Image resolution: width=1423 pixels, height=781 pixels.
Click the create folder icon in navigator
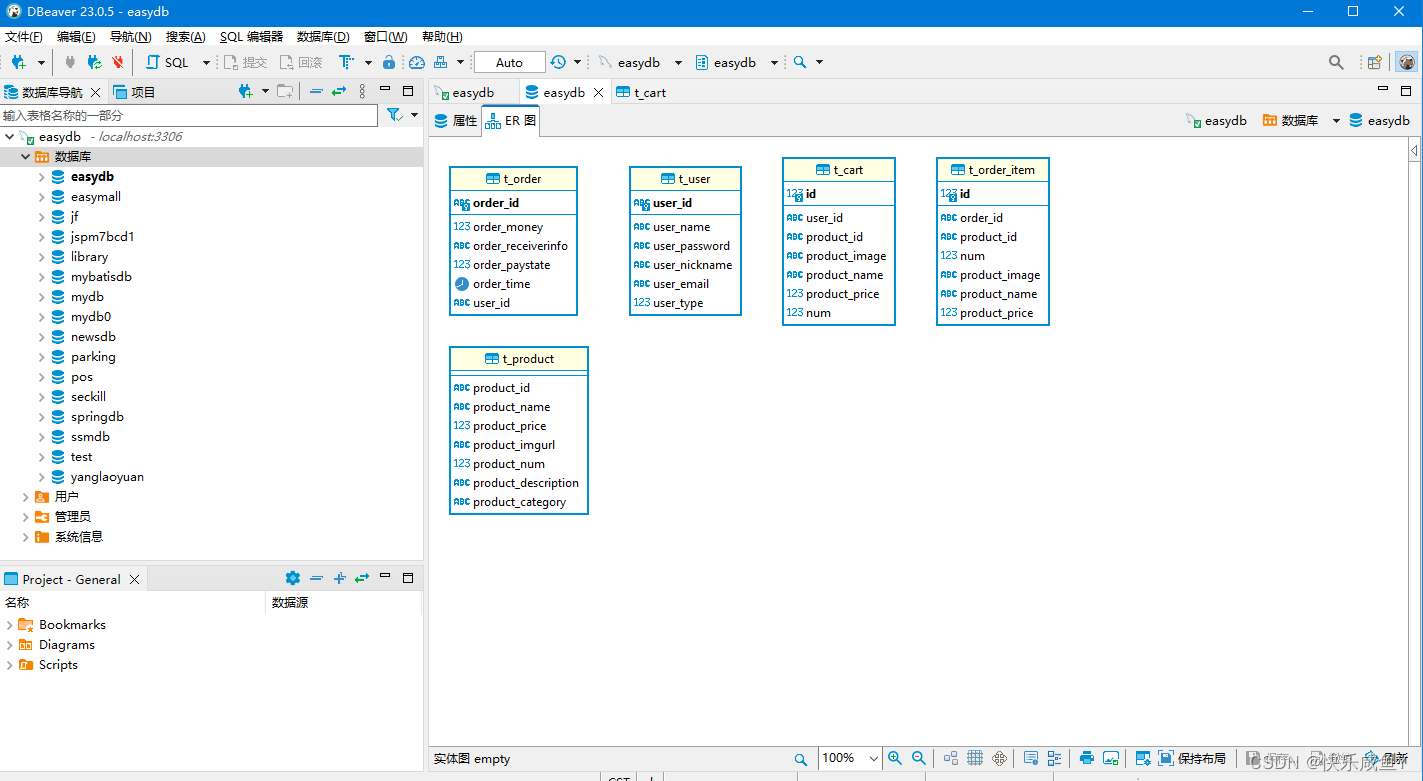(285, 91)
